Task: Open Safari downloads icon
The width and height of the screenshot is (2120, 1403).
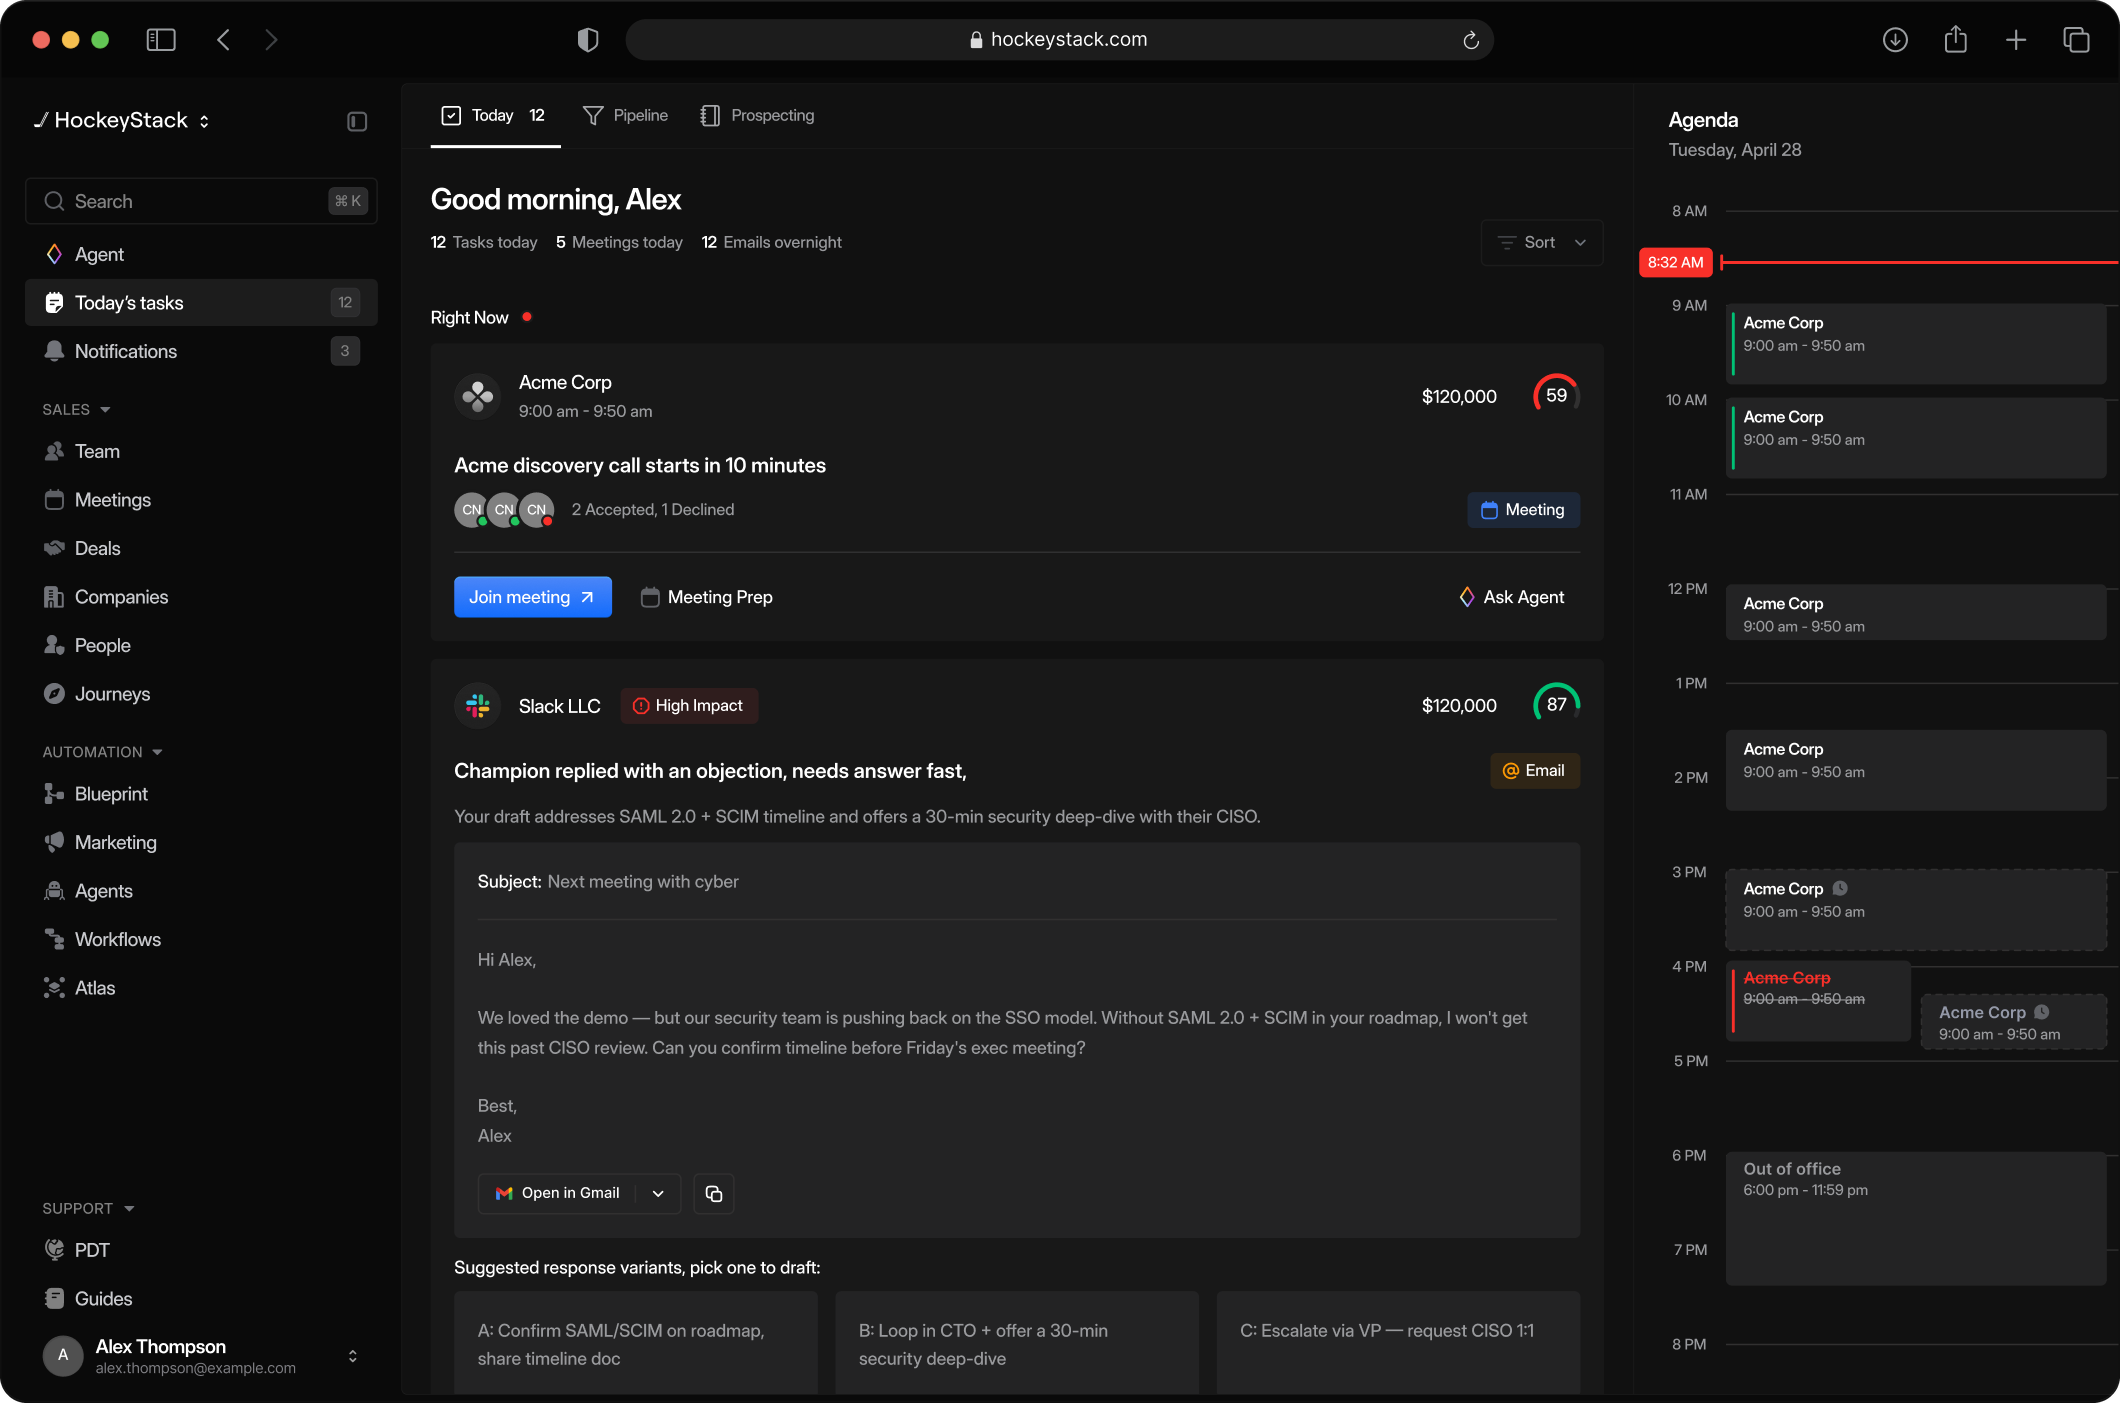Action: click(1895, 40)
